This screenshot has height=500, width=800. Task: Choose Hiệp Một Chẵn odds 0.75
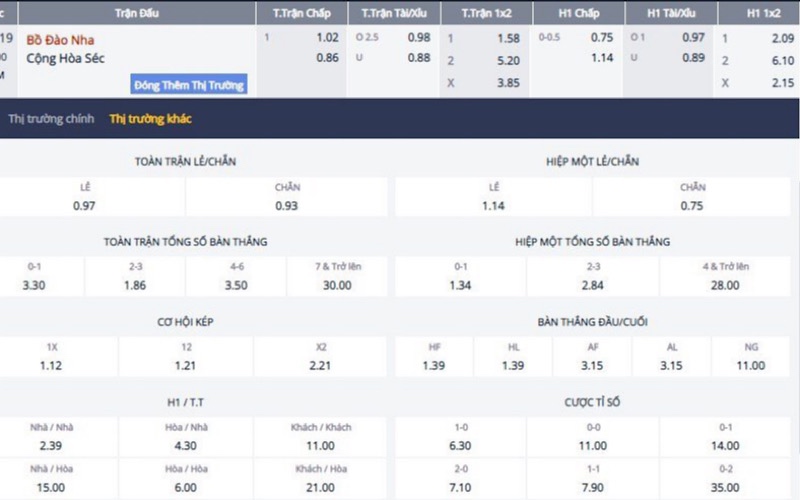coord(692,205)
